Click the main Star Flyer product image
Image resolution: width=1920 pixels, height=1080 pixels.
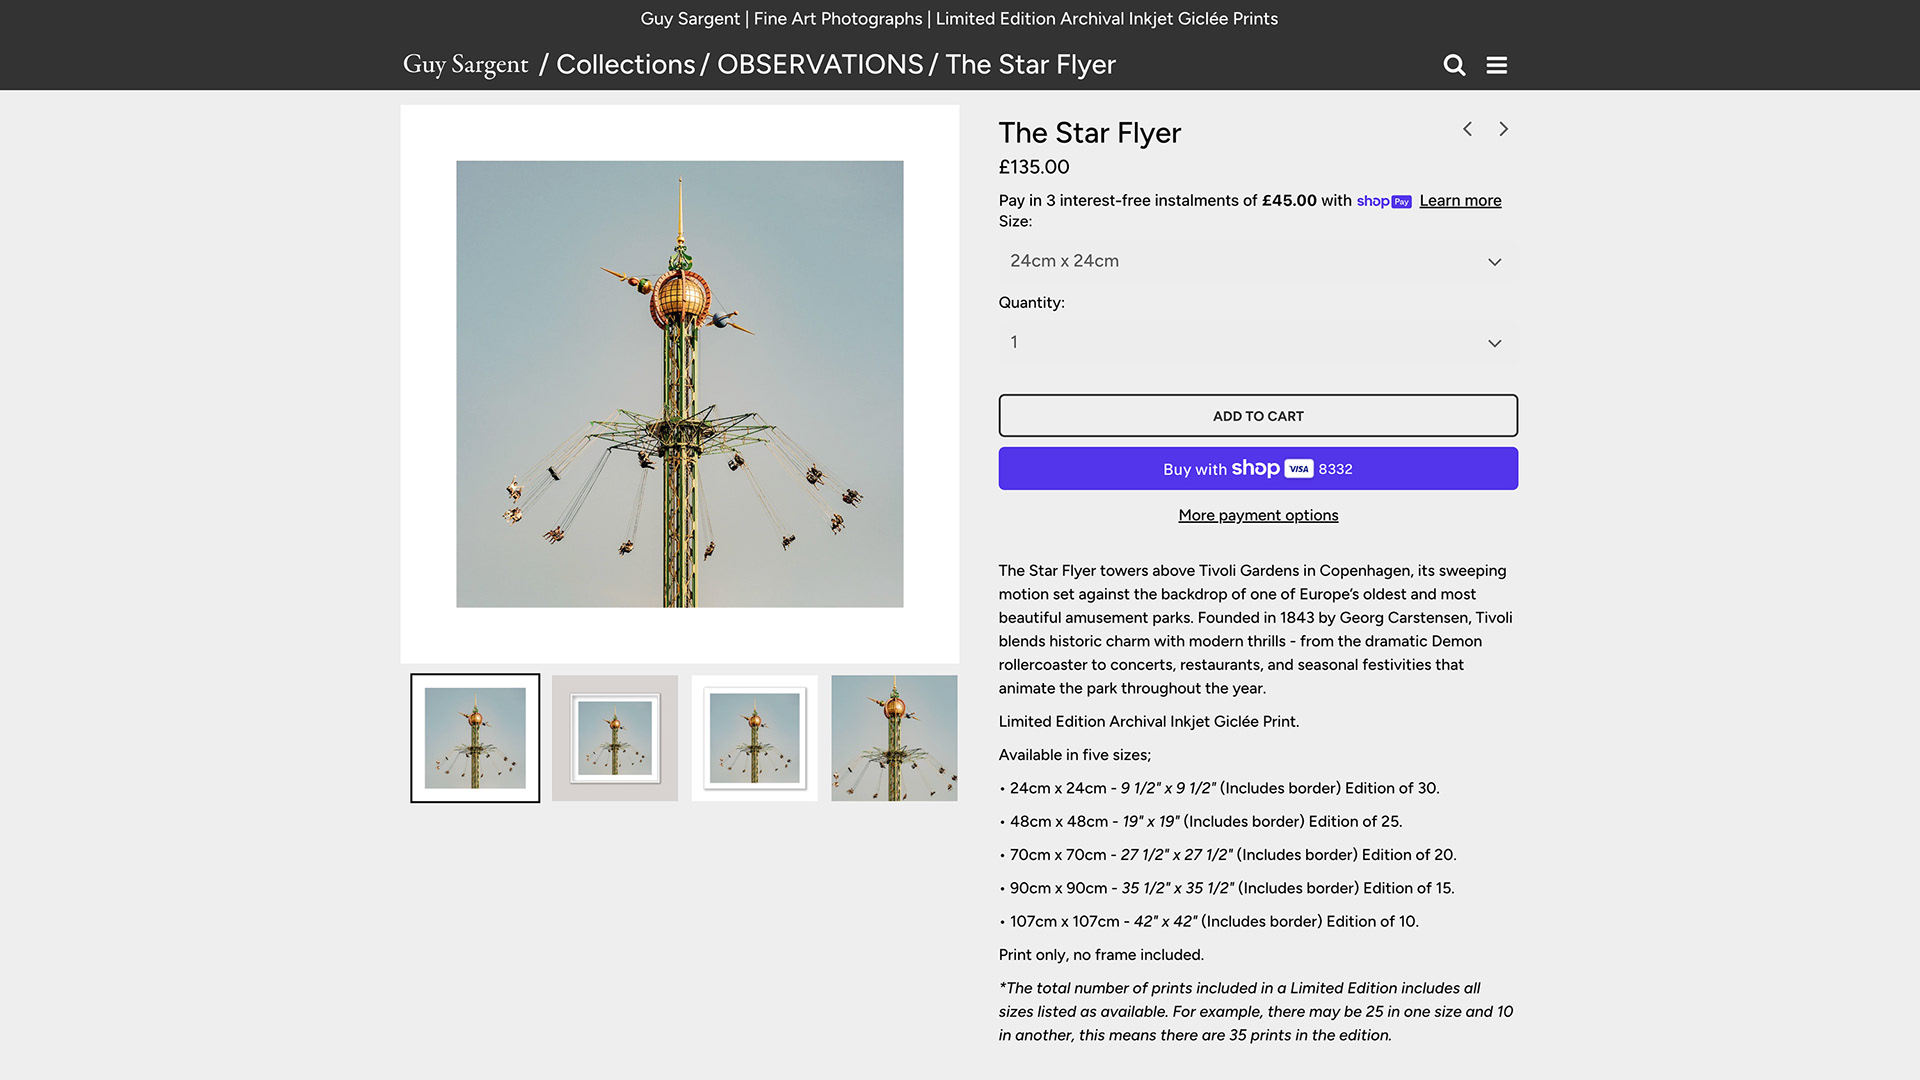click(679, 384)
